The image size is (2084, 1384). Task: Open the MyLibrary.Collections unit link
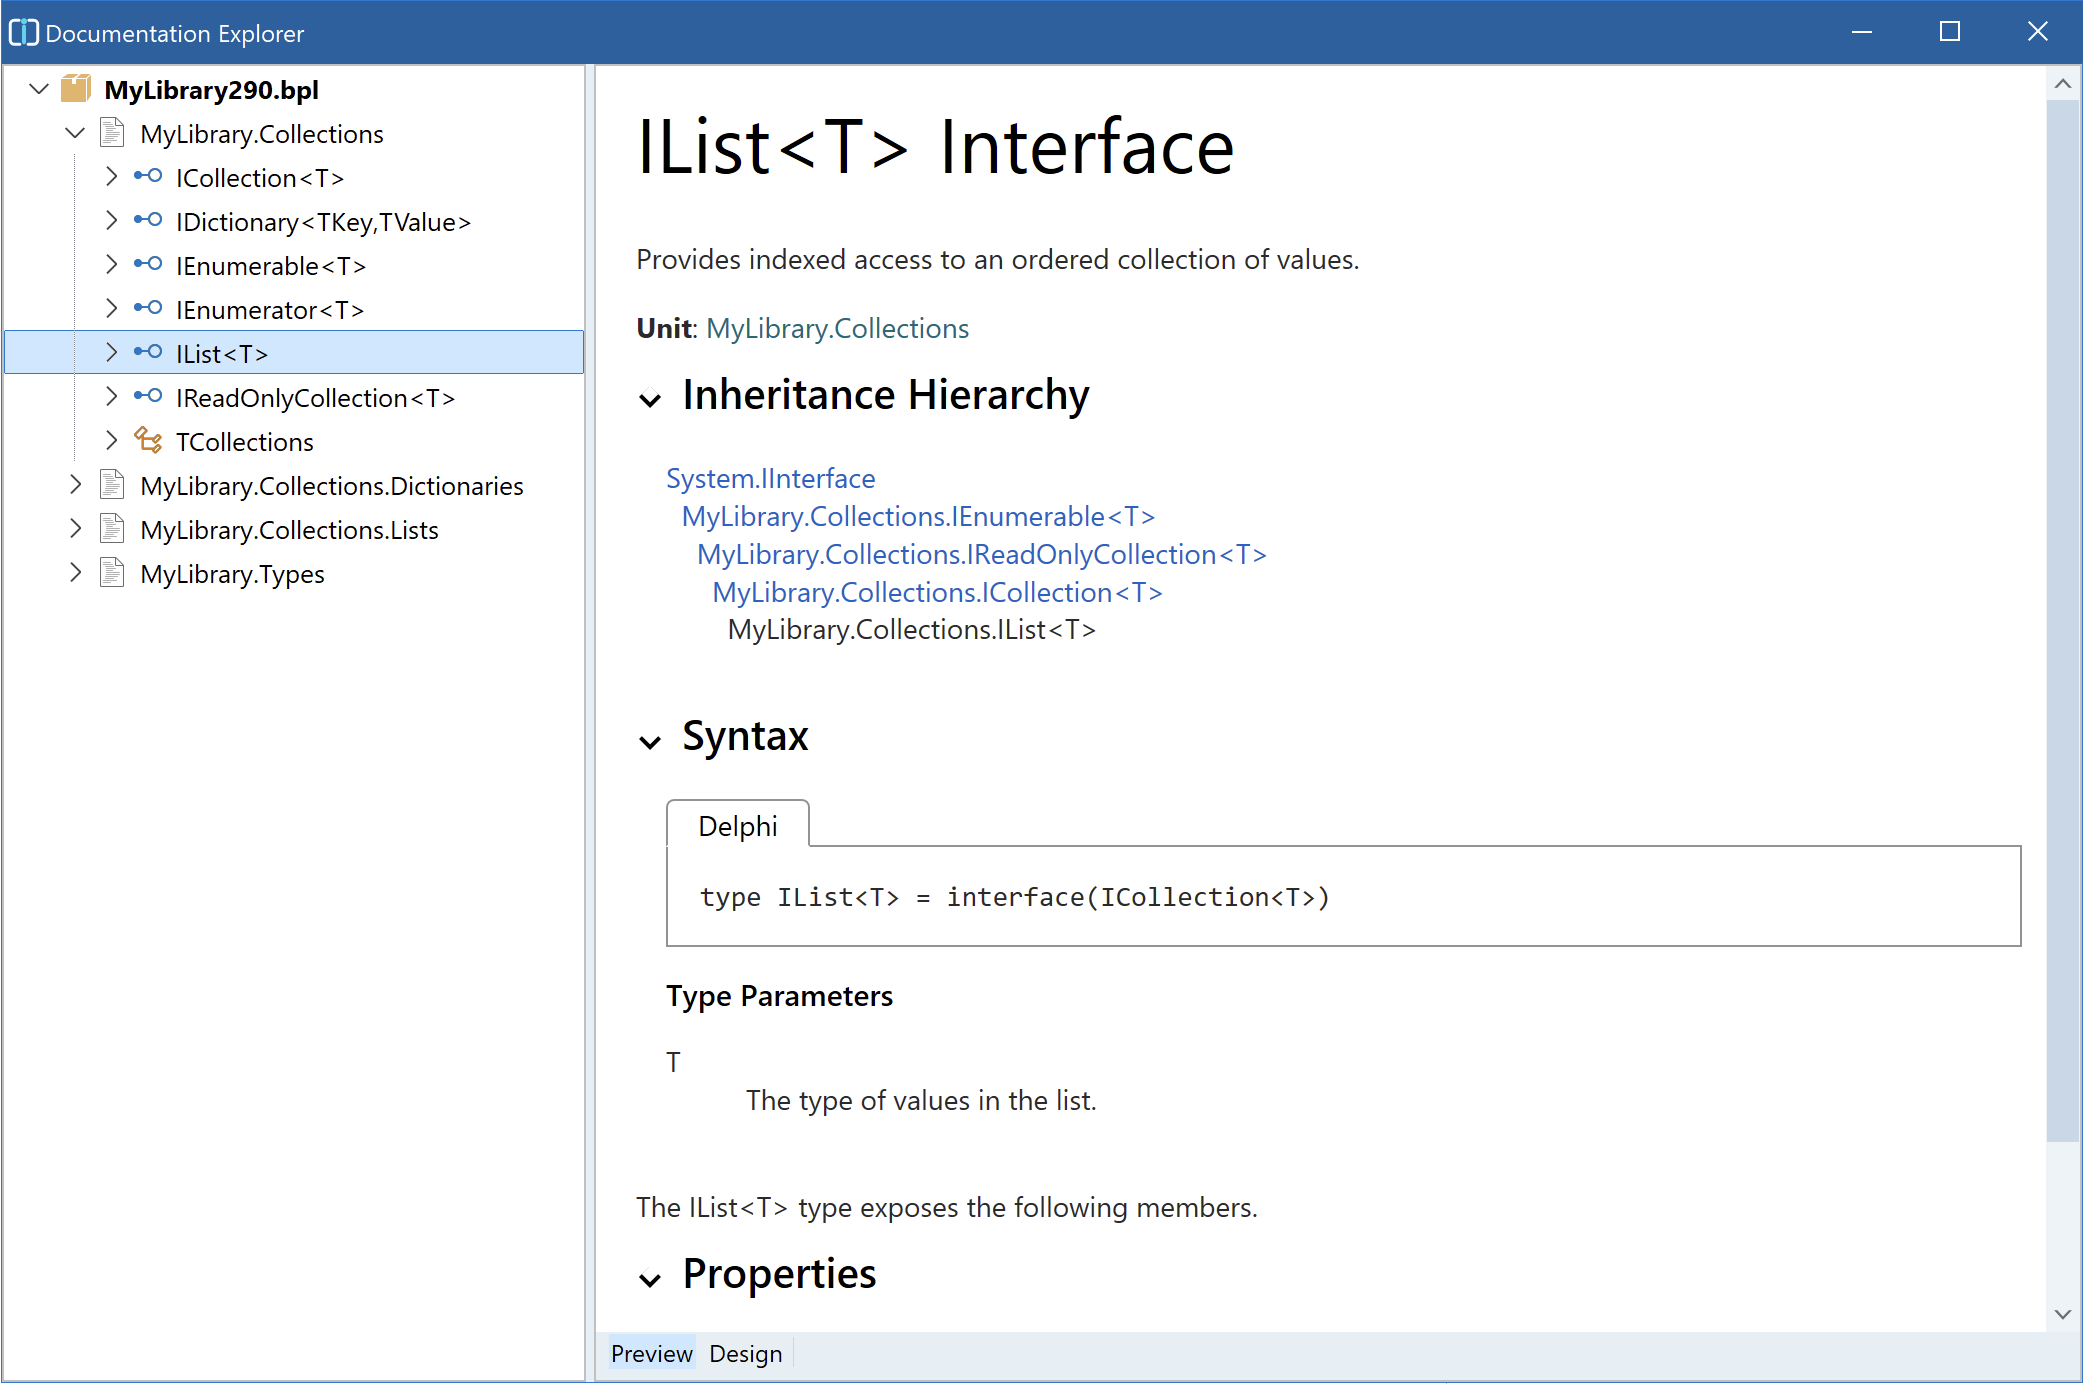click(x=837, y=328)
